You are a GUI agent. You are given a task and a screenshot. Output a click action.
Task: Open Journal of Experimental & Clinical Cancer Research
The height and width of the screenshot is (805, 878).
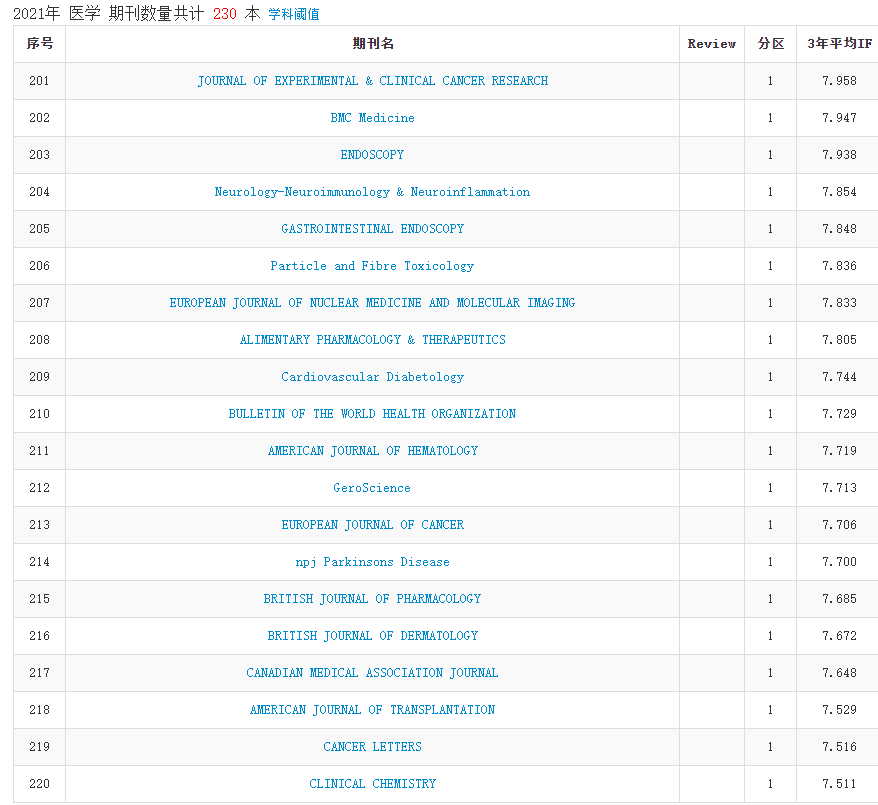click(x=372, y=81)
